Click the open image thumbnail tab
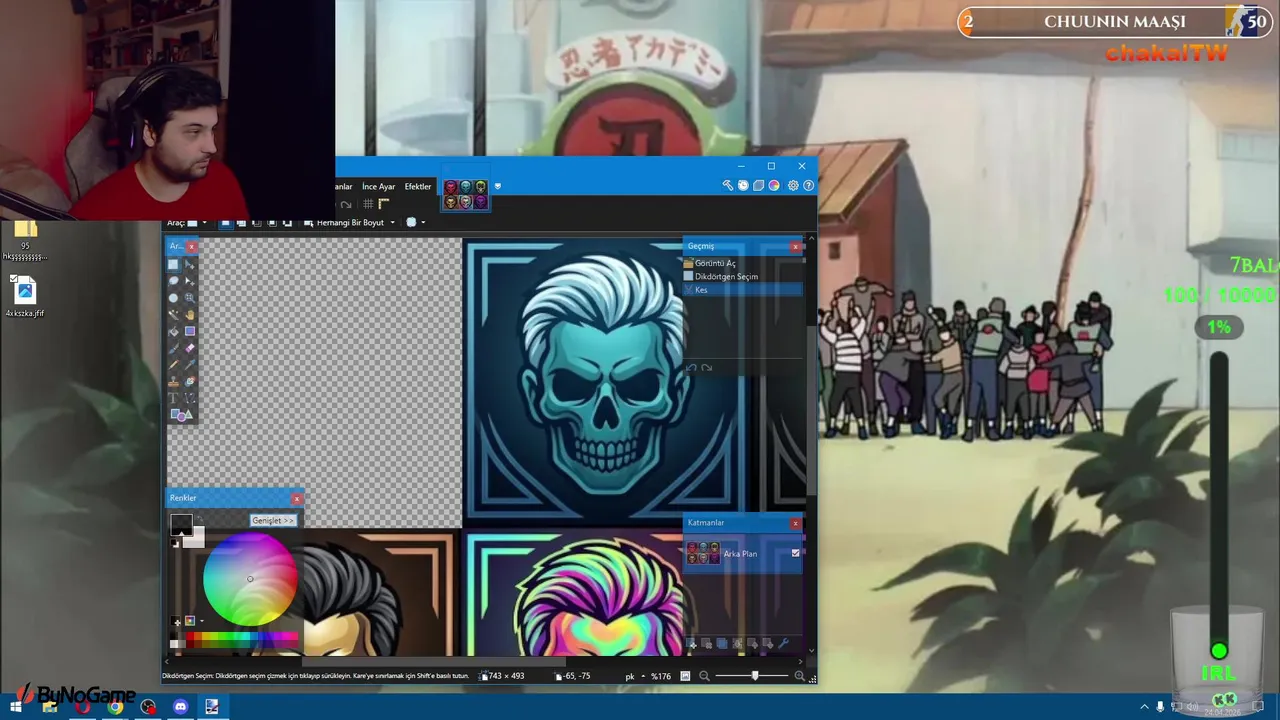 pos(466,194)
